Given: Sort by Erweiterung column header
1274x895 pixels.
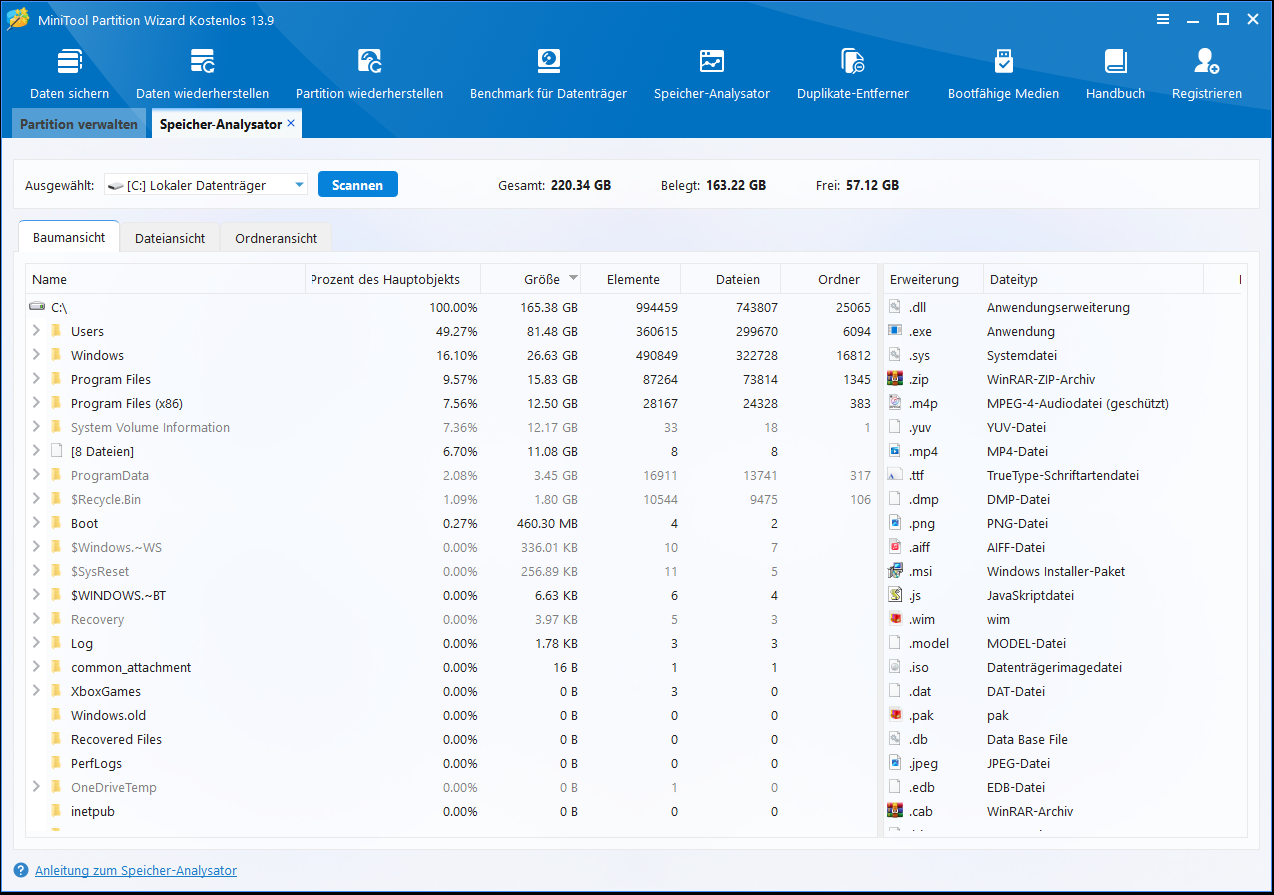Looking at the screenshot, I should click(x=932, y=280).
